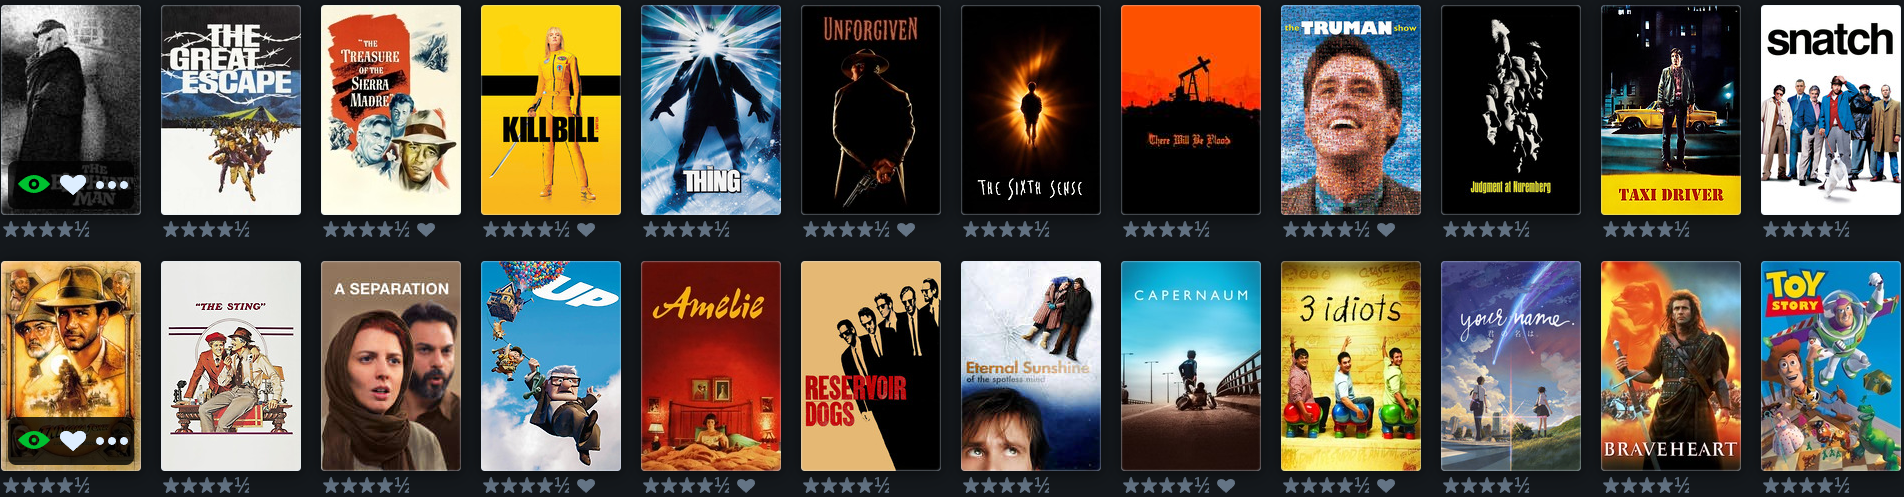Open The Great Escape film poster
This screenshot has height=497, width=1904.
[231, 110]
